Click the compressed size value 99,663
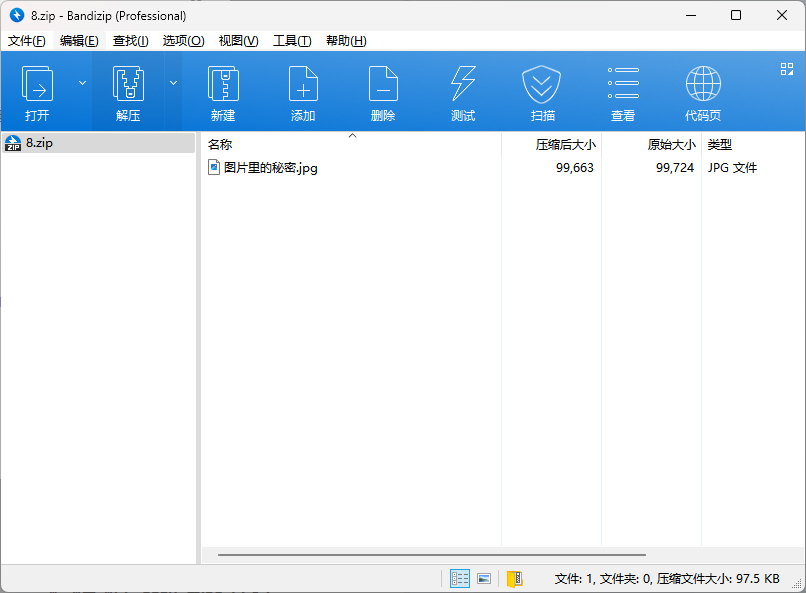 pos(575,168)
